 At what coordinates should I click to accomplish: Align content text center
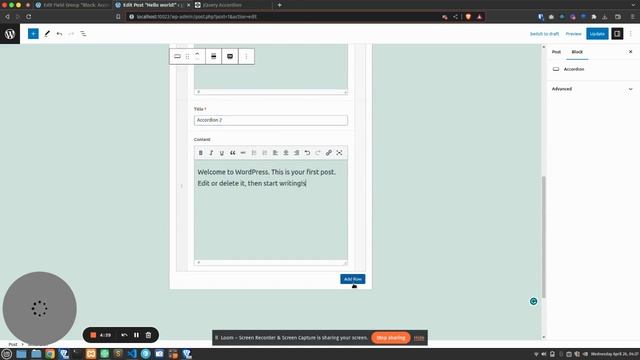(286, 153)
